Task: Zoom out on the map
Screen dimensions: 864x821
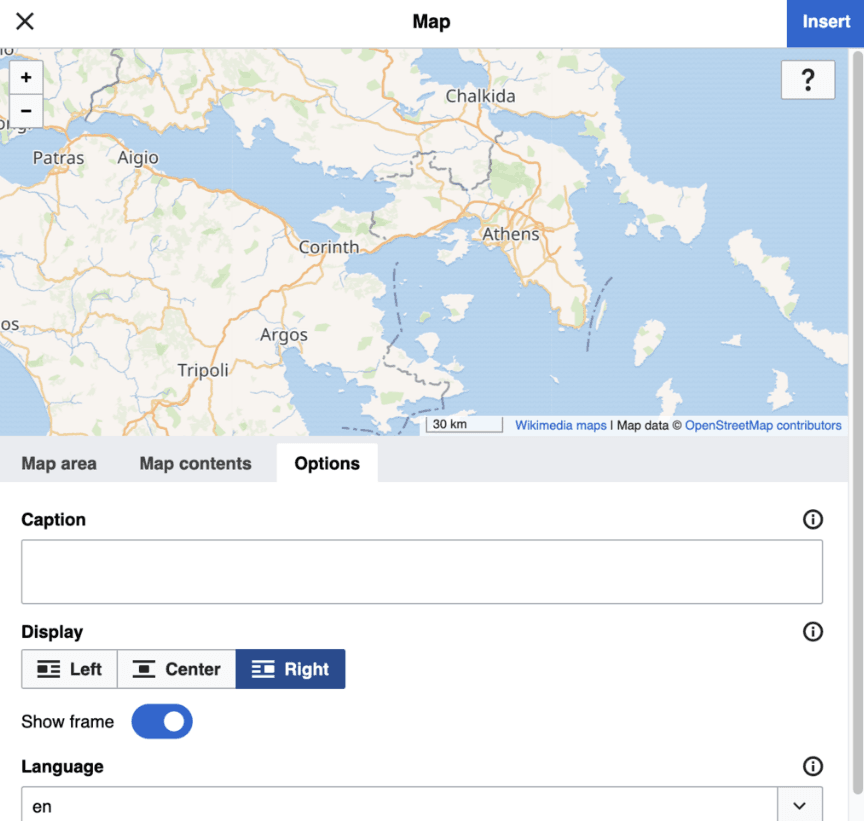Action: (26, 110)
